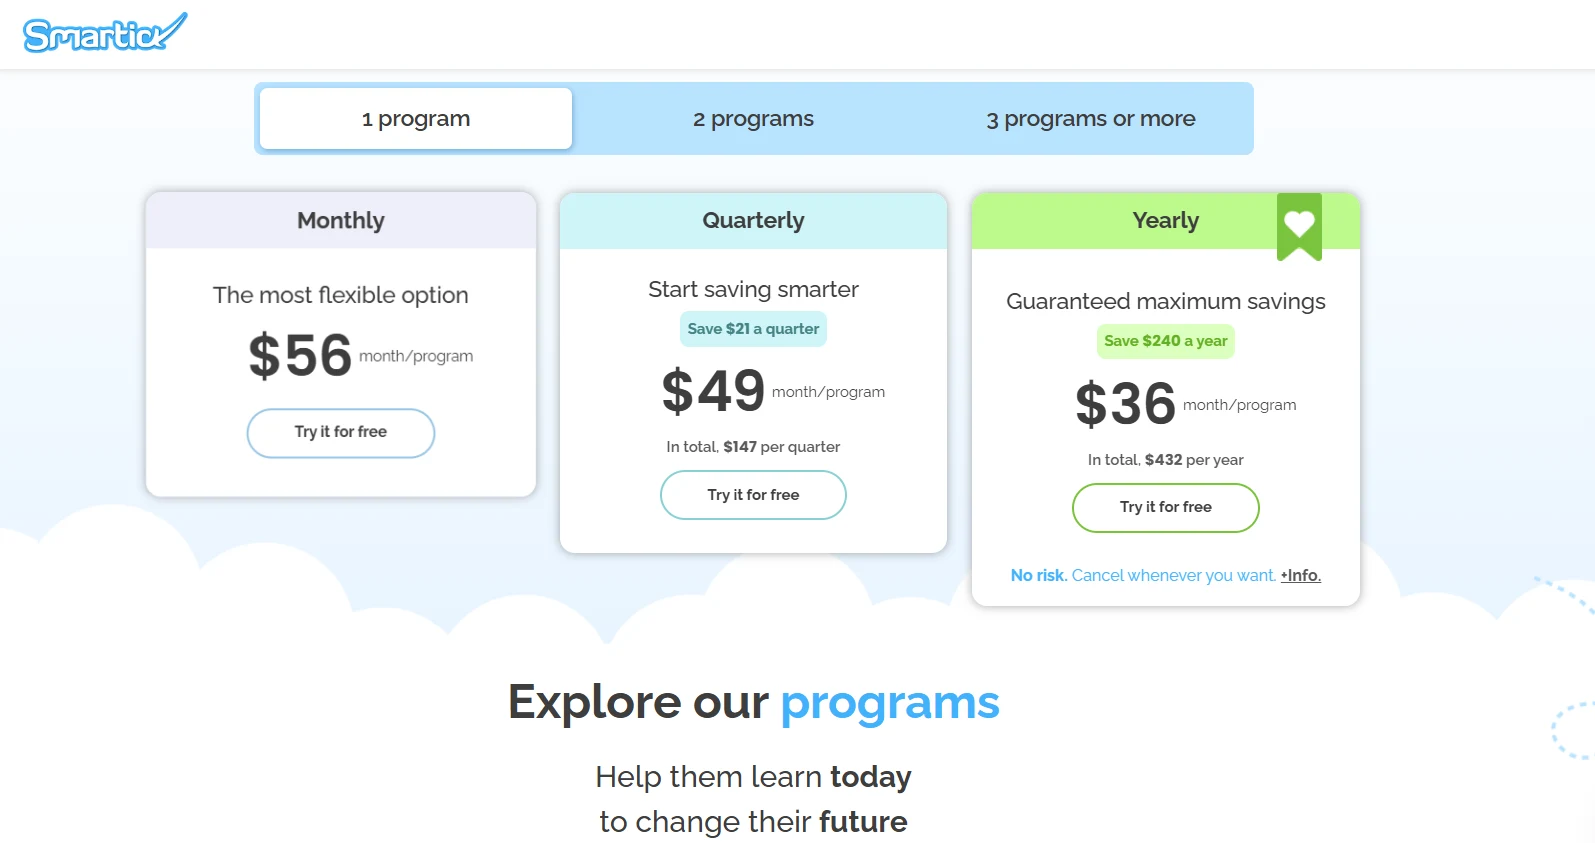This screenshot has height=843, width=1595.
Task: Click the $56 monthly price
Action: 300,356
